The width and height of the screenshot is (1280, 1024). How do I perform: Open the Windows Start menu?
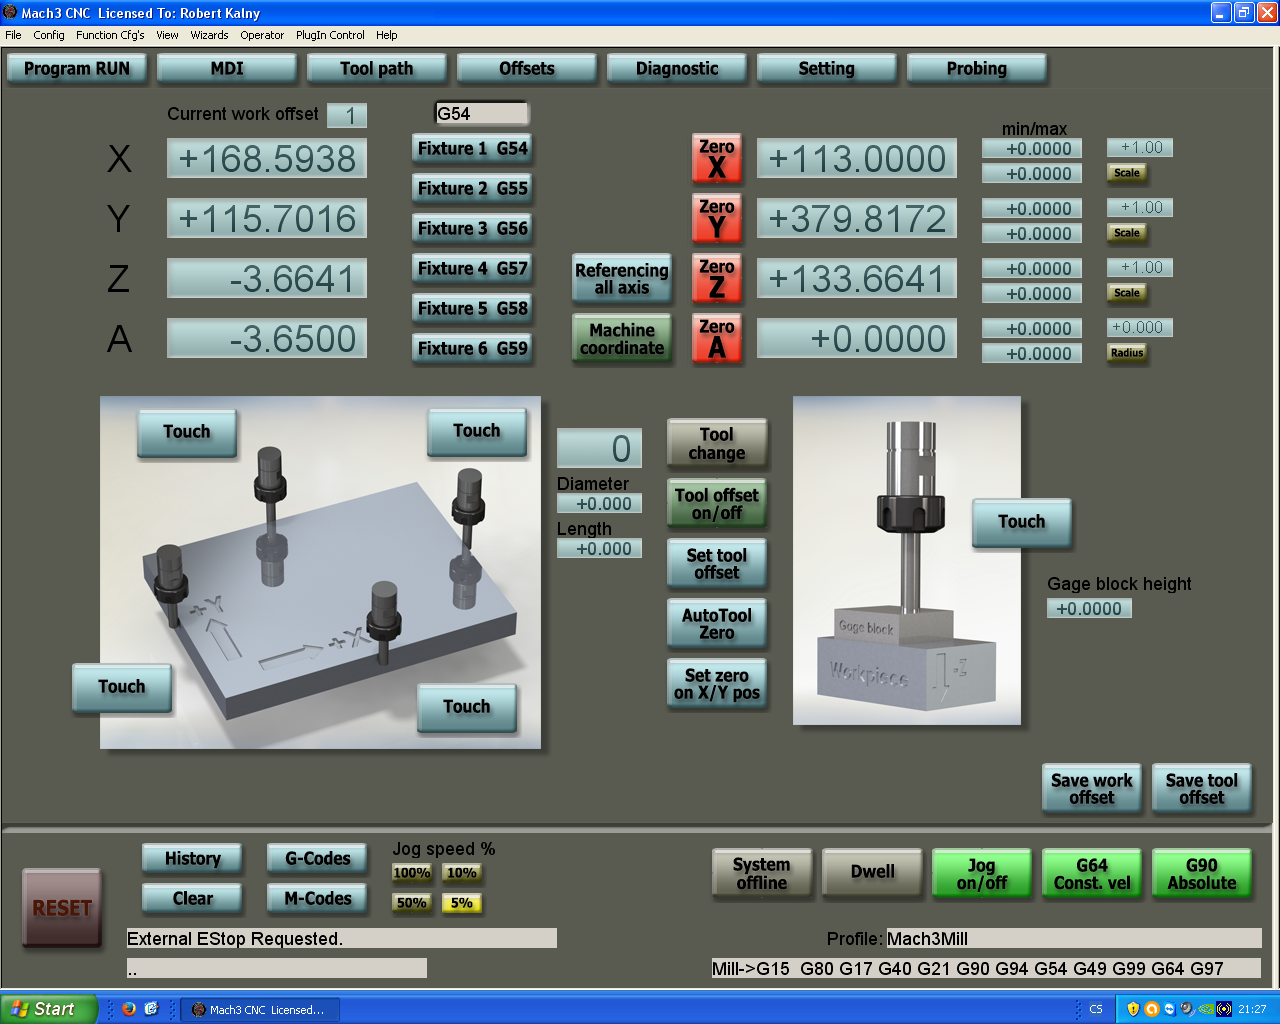tap(48, 1009)
